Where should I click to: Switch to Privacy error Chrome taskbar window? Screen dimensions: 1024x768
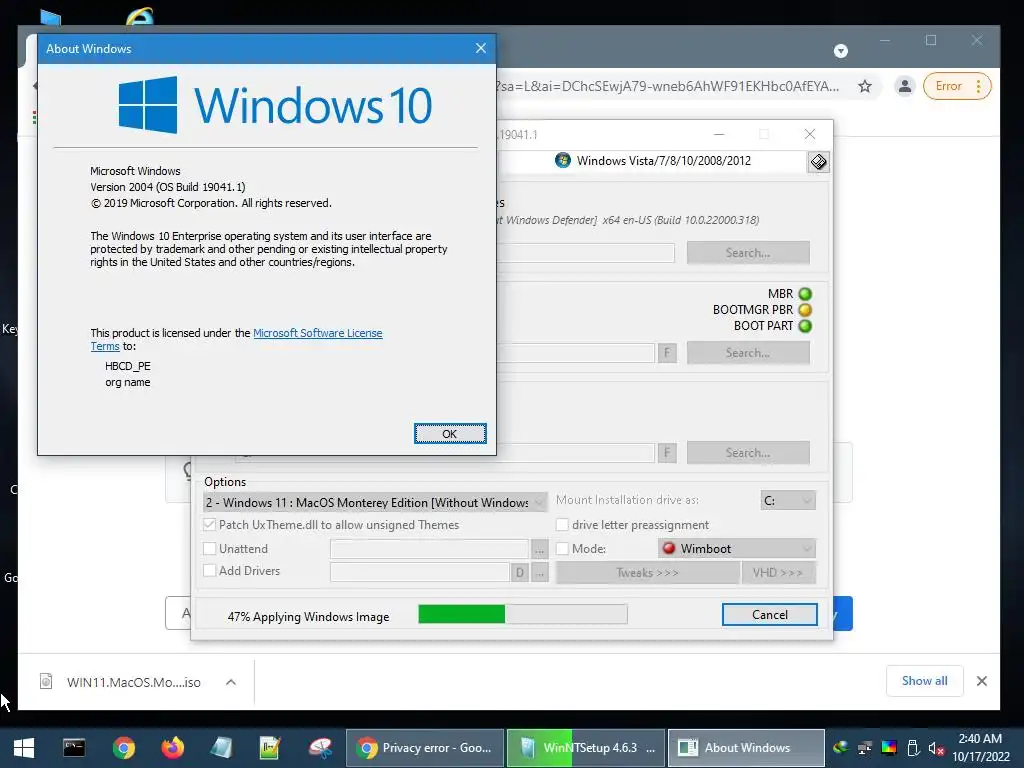[x=424, y=748]
